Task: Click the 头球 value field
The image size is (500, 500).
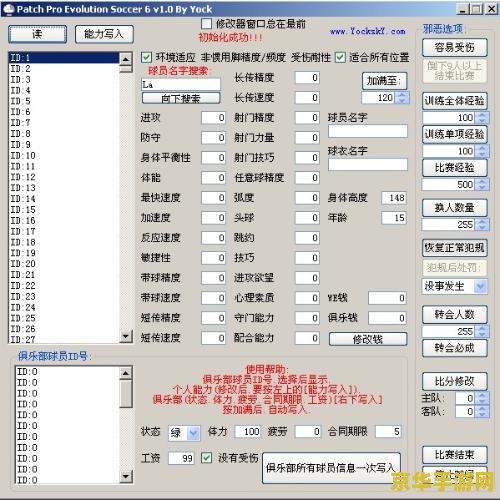Action: (x=307, y=218)
